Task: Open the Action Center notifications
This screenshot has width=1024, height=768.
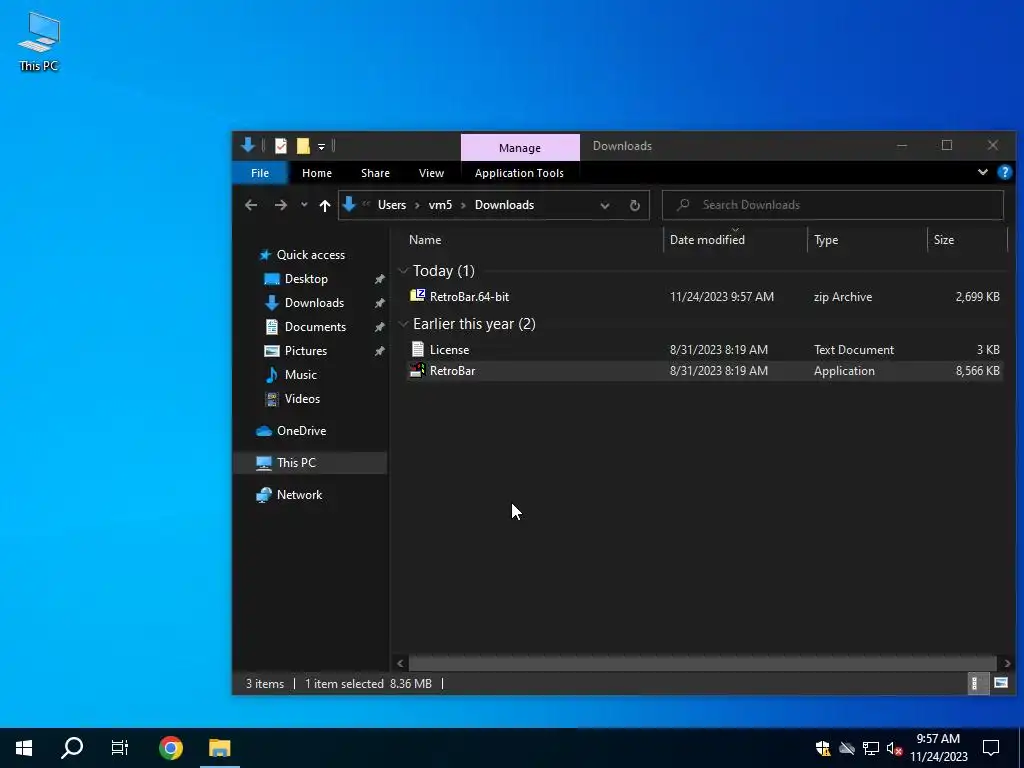Action: [991, 748]
